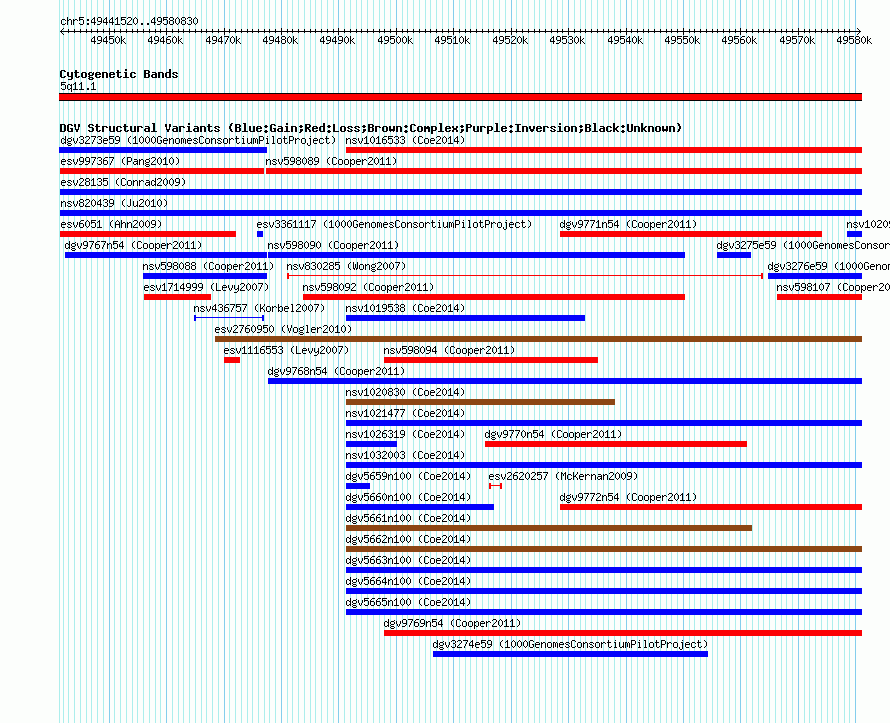Image resolution: width=890 pixels, height=723 pixels.
Task: Open nsv598107 variant label
Action: coord(833,287)
